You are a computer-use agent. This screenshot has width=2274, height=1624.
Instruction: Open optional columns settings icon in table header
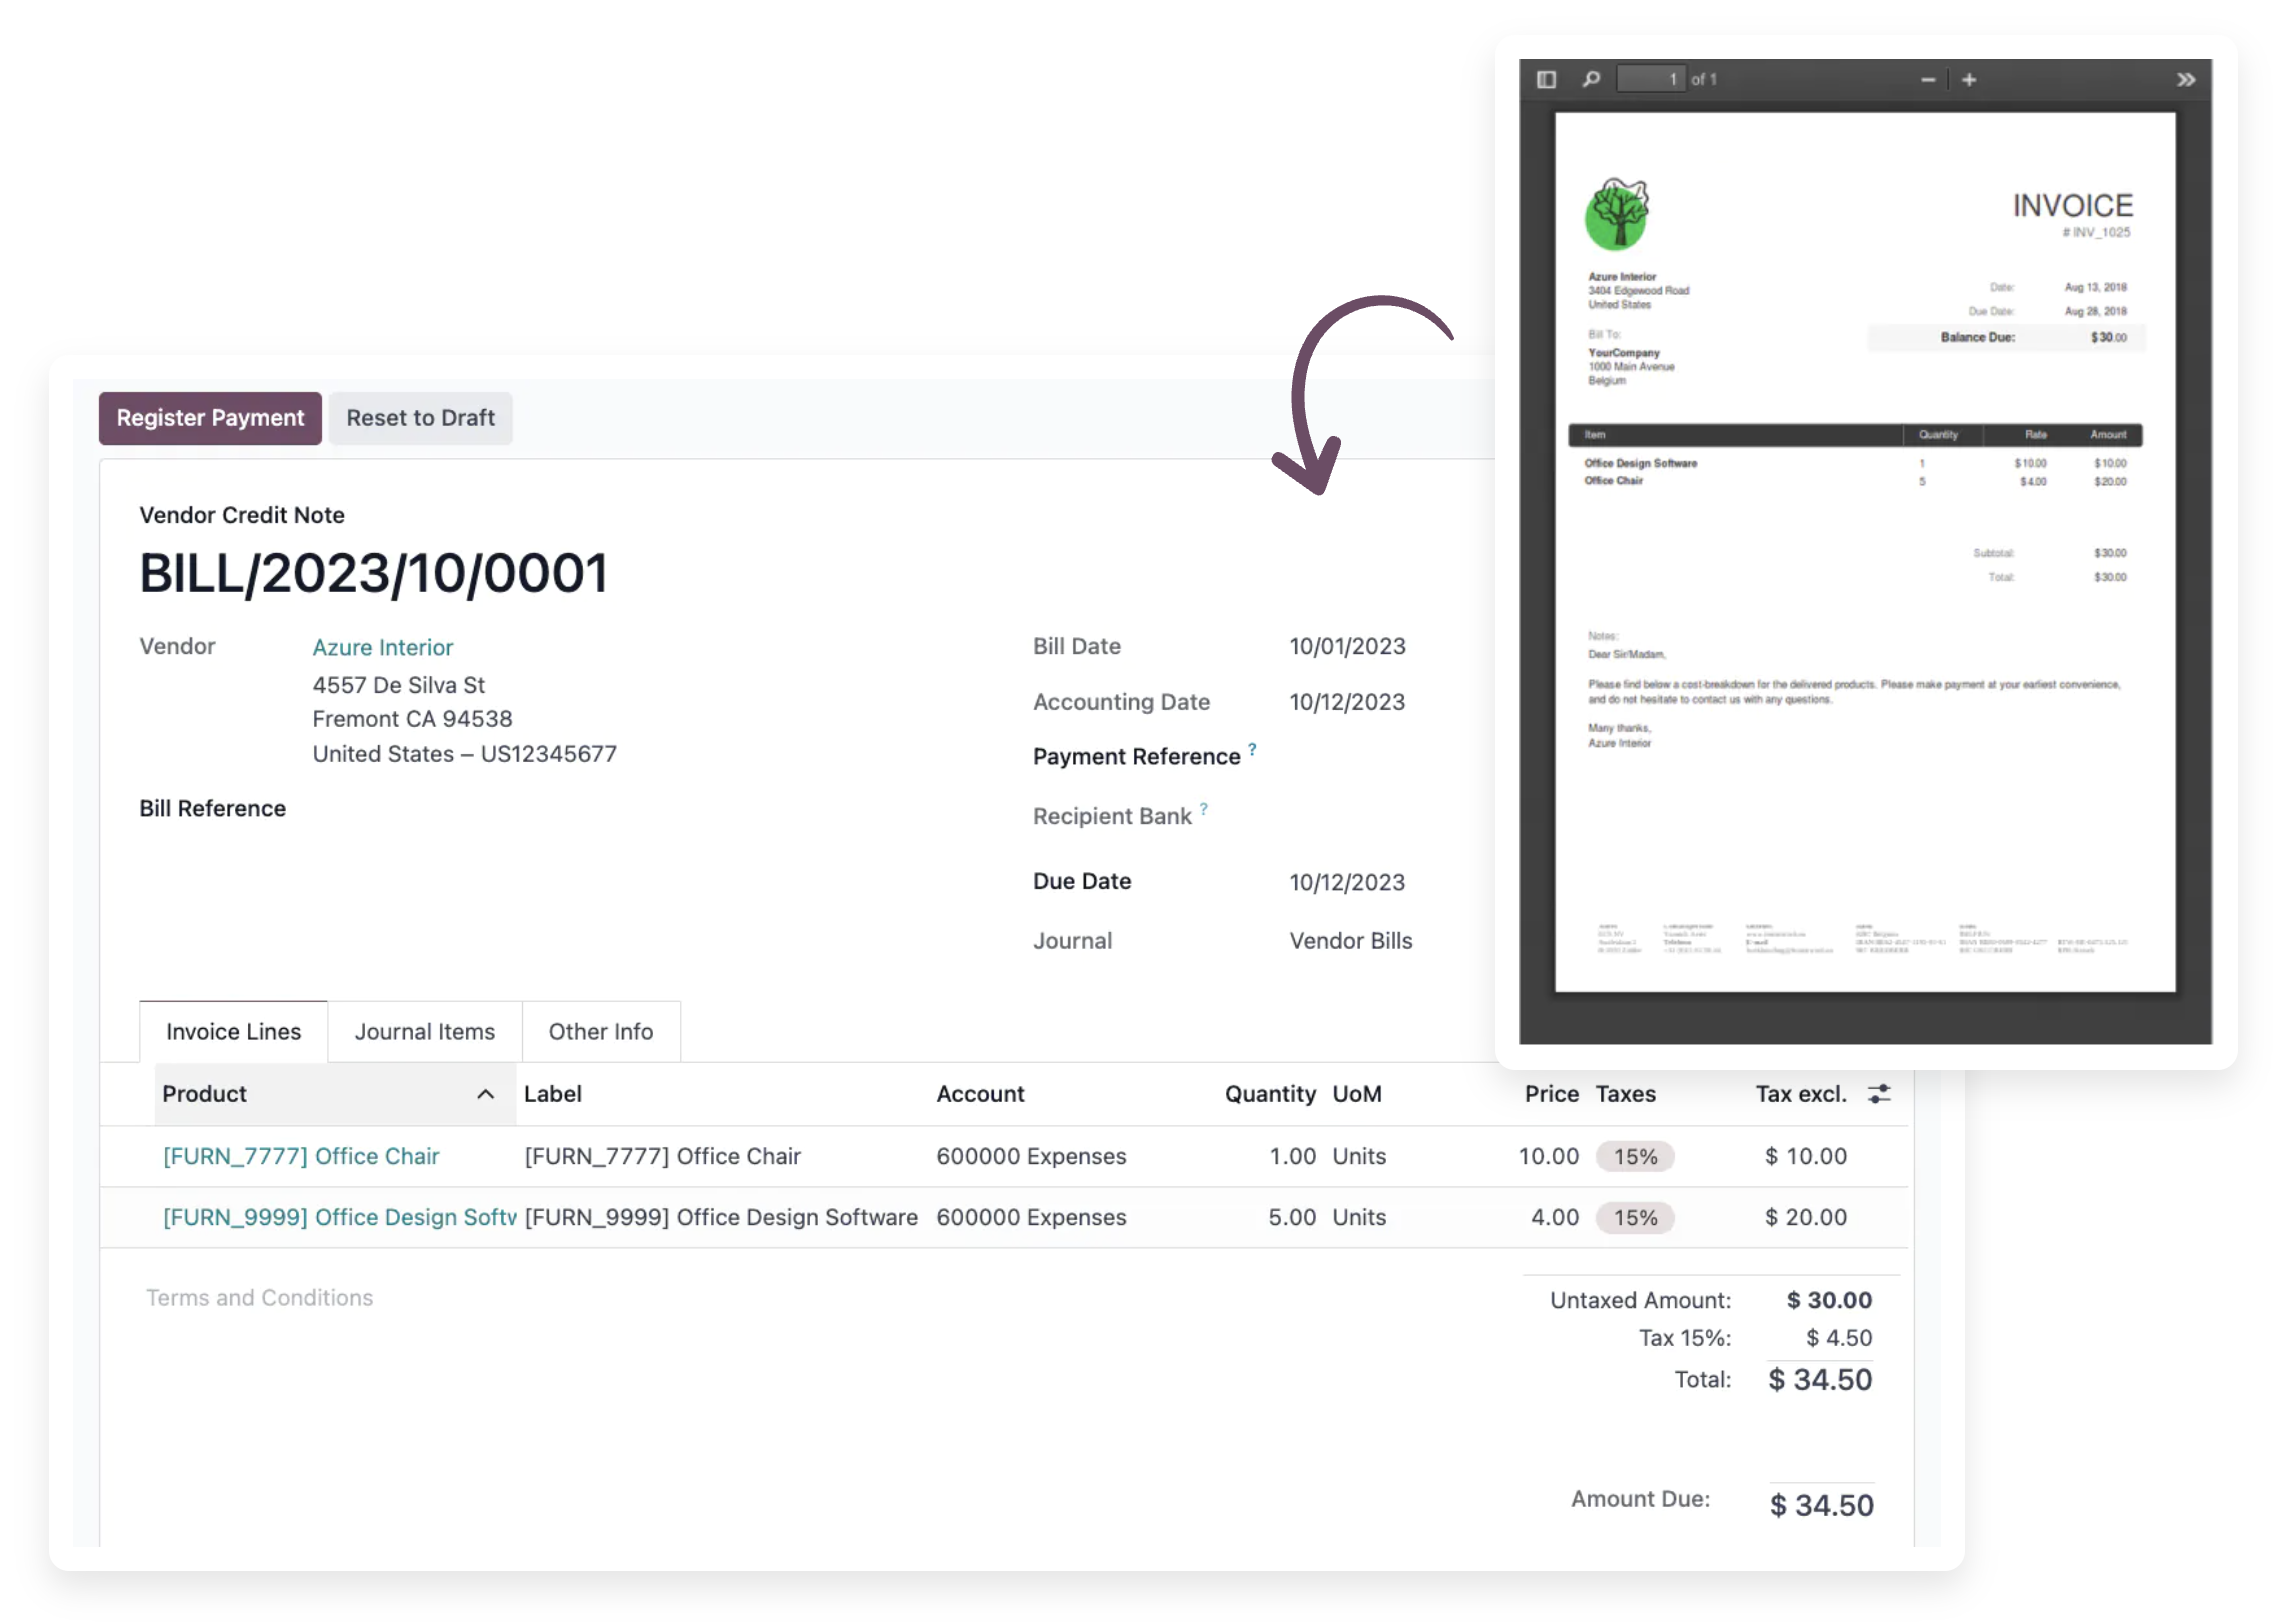pyautogui.click(x=1879, y=1093)
